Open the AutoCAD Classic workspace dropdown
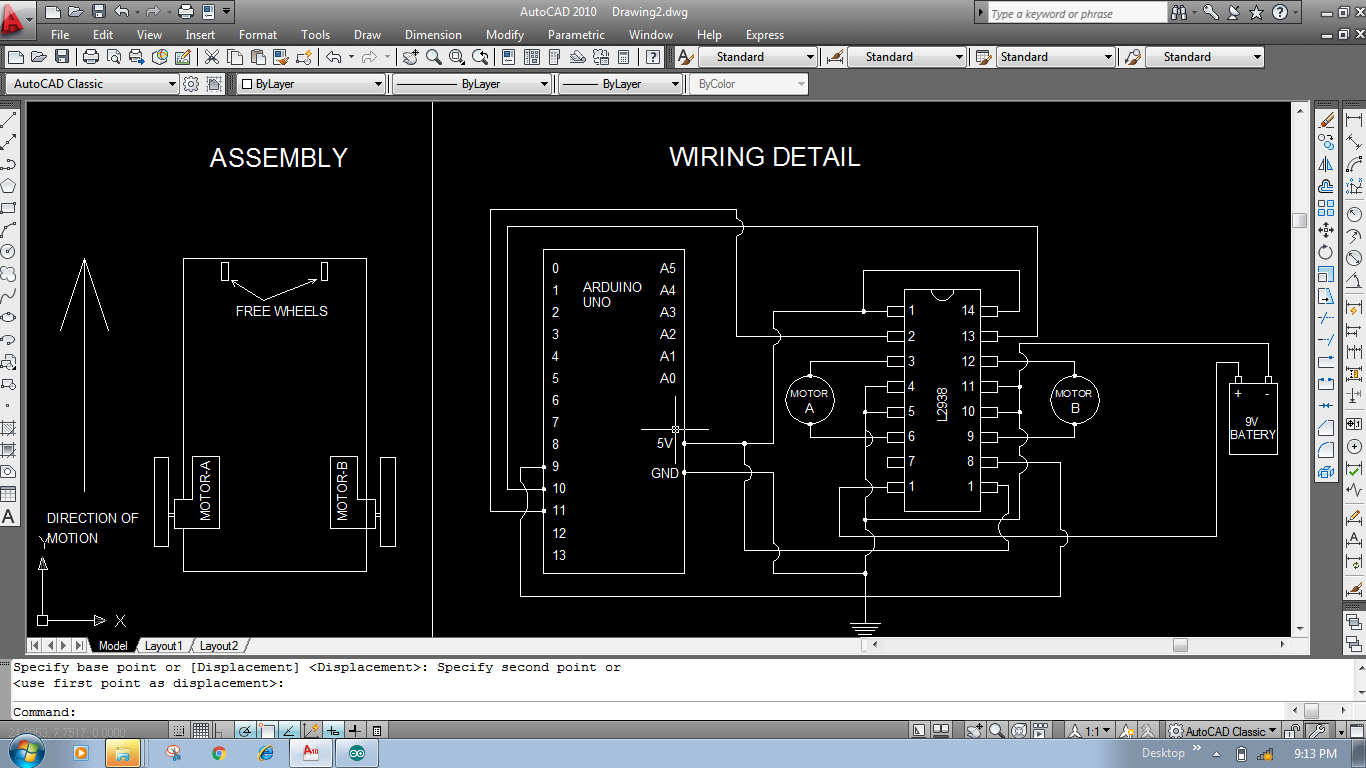Screen dimensions: 1366x768 click(92, 84)
